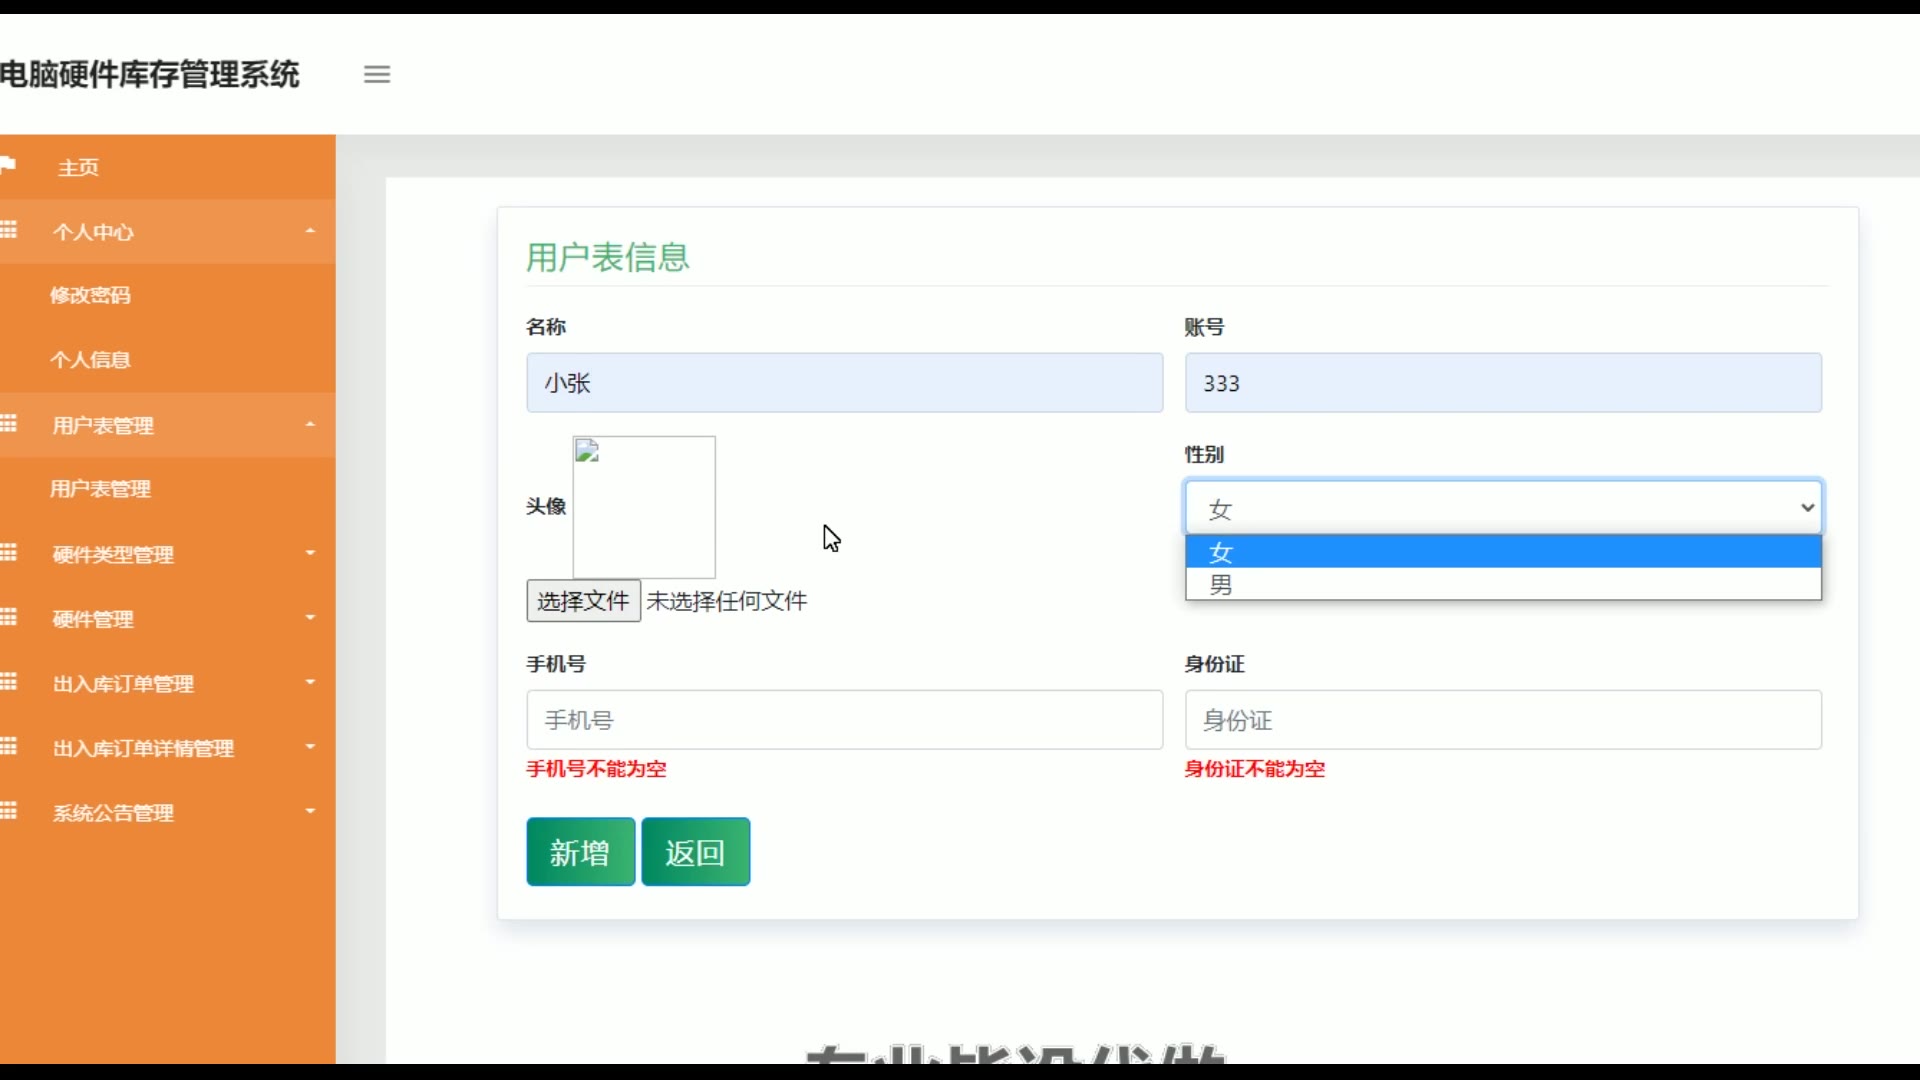
Task: Focus the 手机号 input field
Action: (844, 720)
